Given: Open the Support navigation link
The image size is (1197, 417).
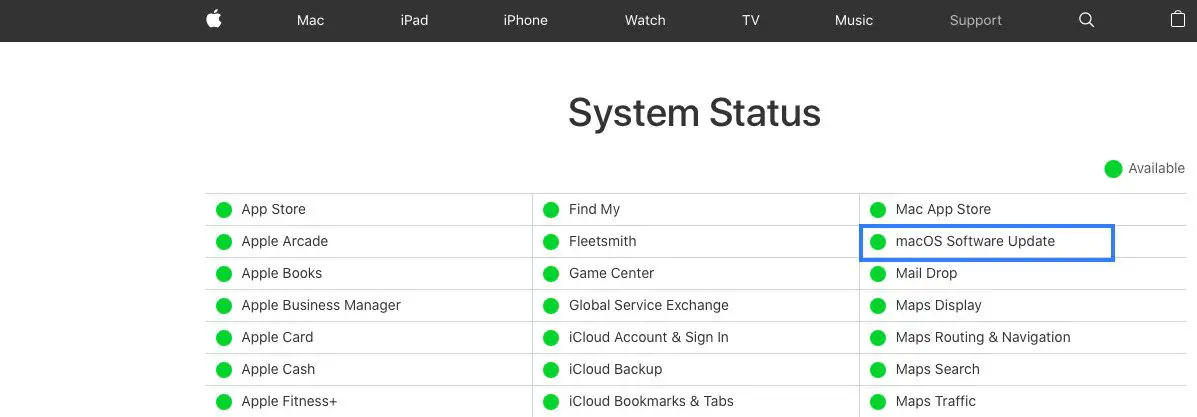Looking at the screenshot, I should [976, 20].
